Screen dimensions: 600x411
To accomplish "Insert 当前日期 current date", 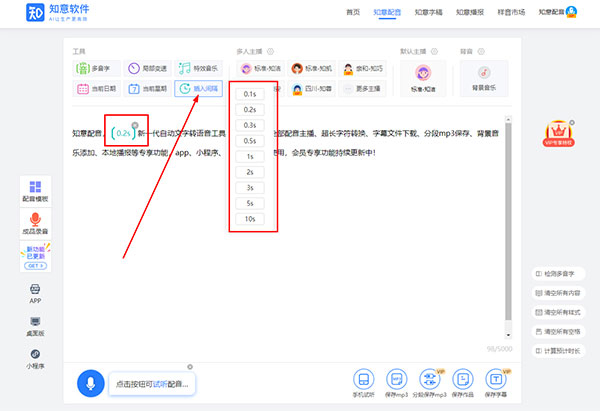I will (96, 89).
